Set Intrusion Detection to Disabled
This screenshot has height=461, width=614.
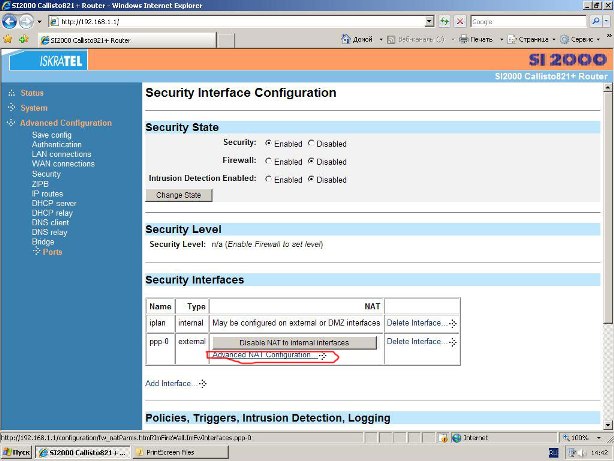pyautogui.click(x=311, y=179)
